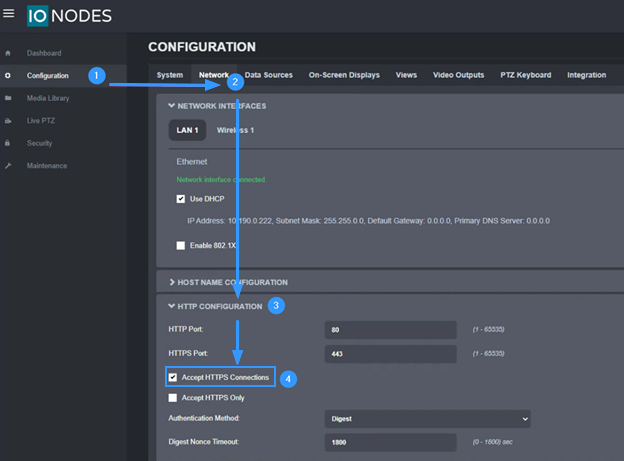Uncheck the Use DHCP checkbox

(x=181, y=199)
